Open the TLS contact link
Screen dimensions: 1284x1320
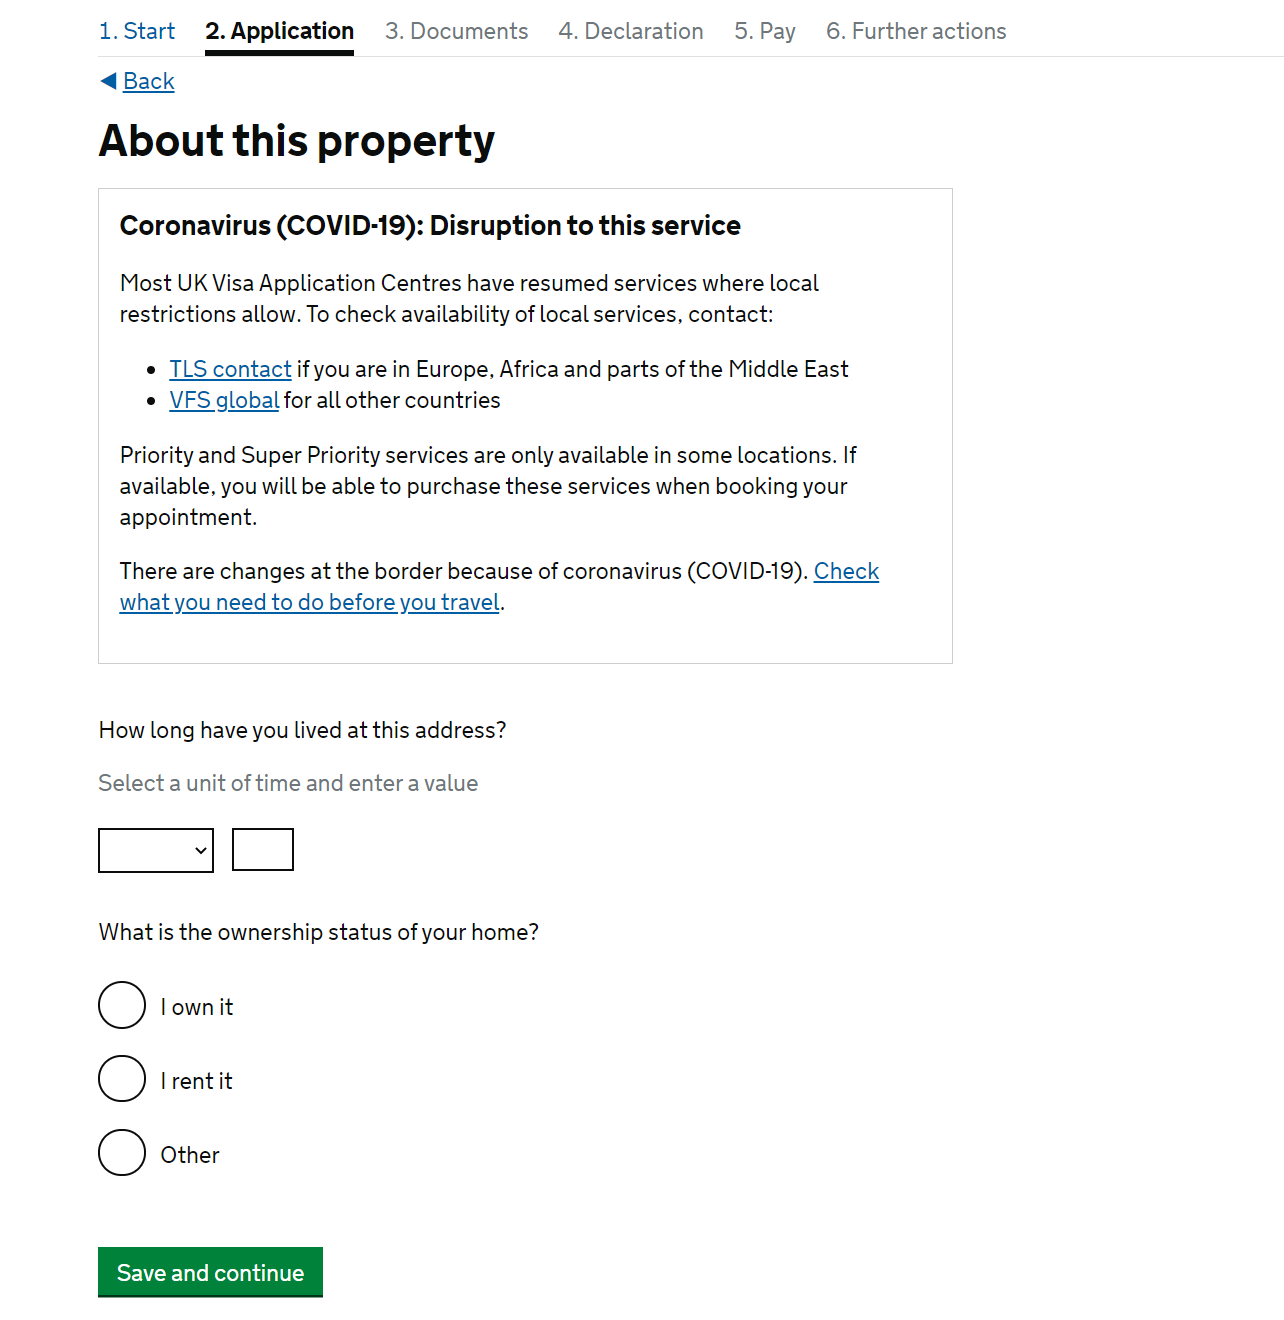click(x=231, y=369)
